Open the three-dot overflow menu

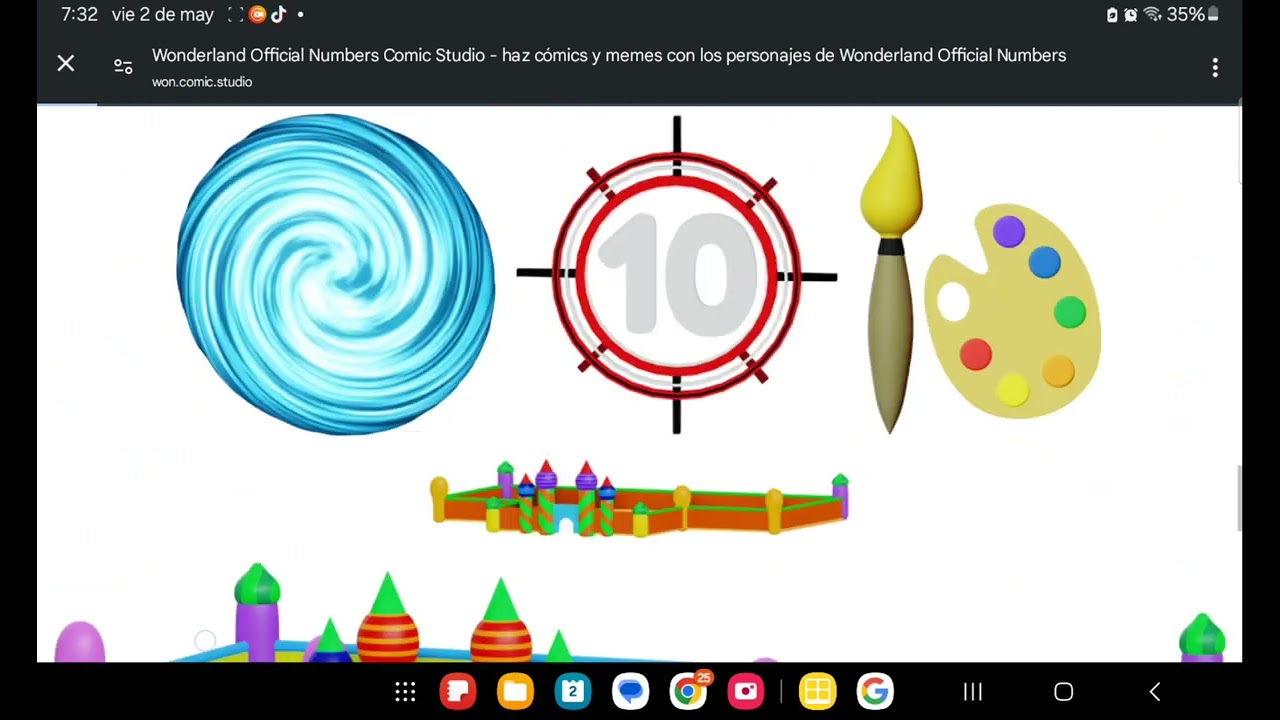tap(1215, 67)
